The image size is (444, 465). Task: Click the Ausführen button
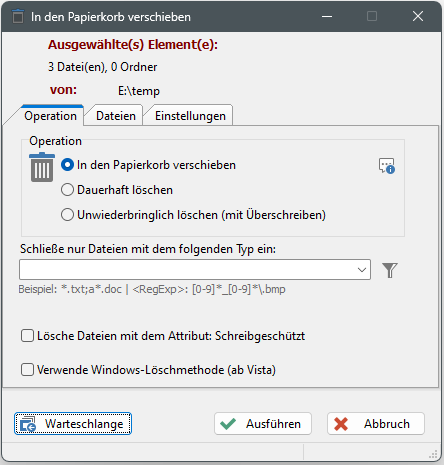tap(263, 424)
